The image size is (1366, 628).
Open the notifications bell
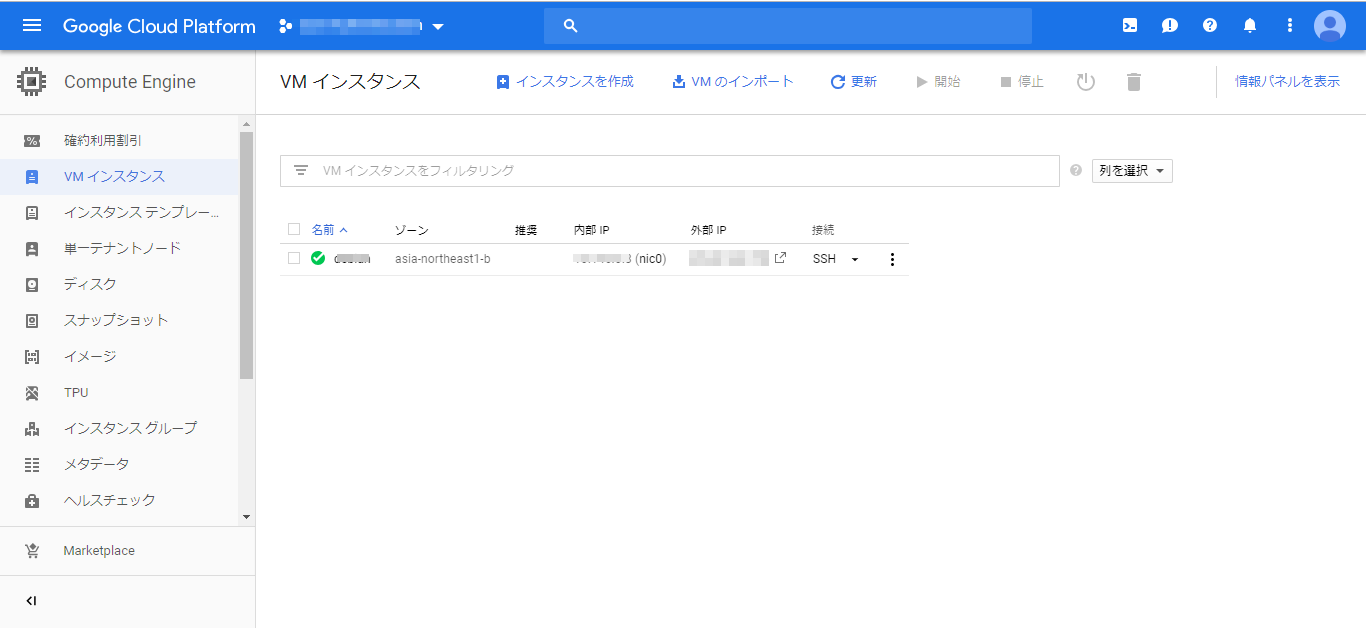tap(1249, 26)
